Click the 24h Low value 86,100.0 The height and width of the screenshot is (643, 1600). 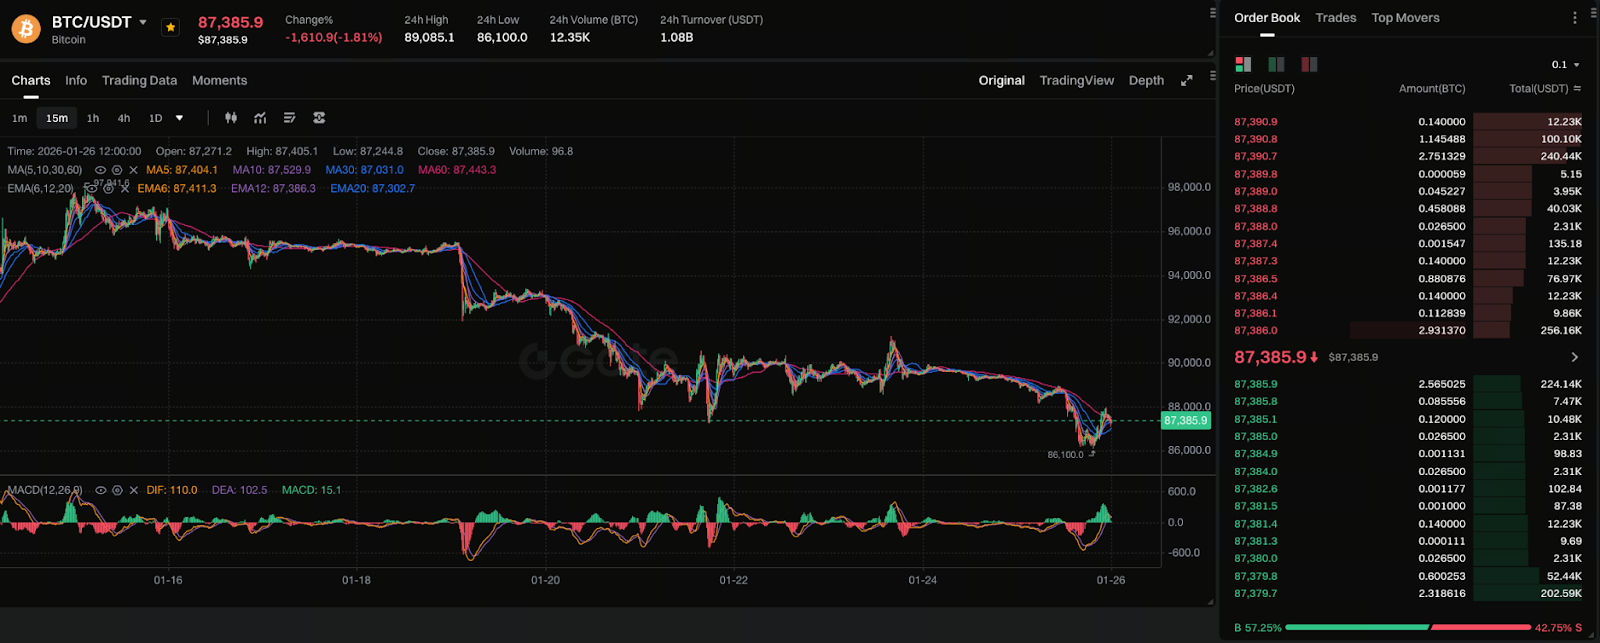(x=502, y=38)
